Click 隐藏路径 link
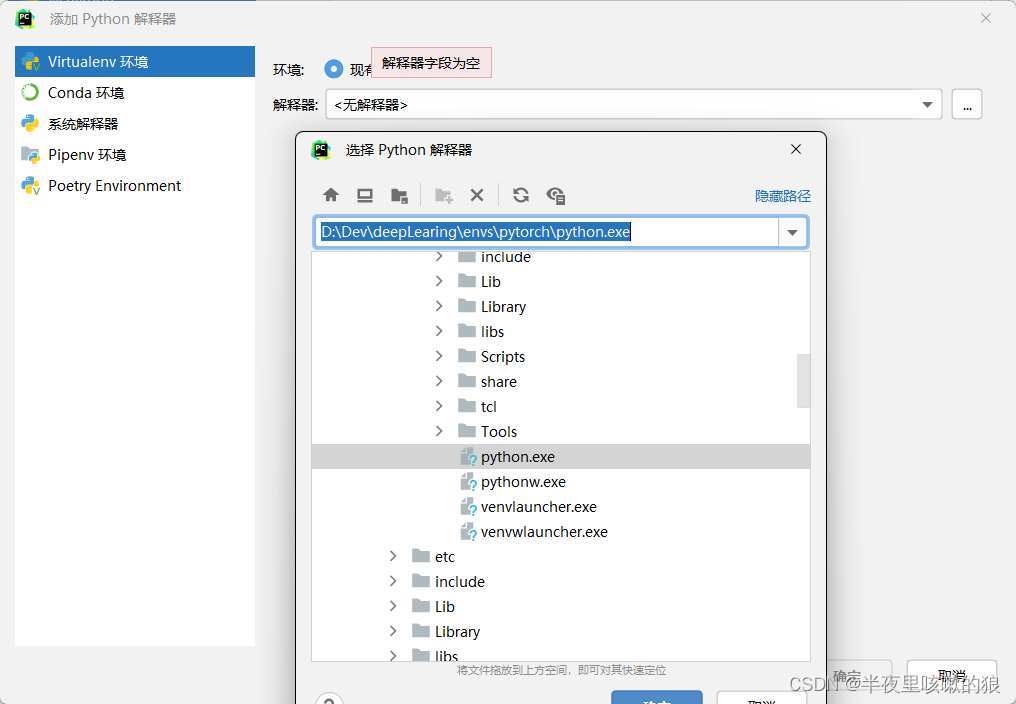Viewport: 1016px width, 704px height. [783, 196]
